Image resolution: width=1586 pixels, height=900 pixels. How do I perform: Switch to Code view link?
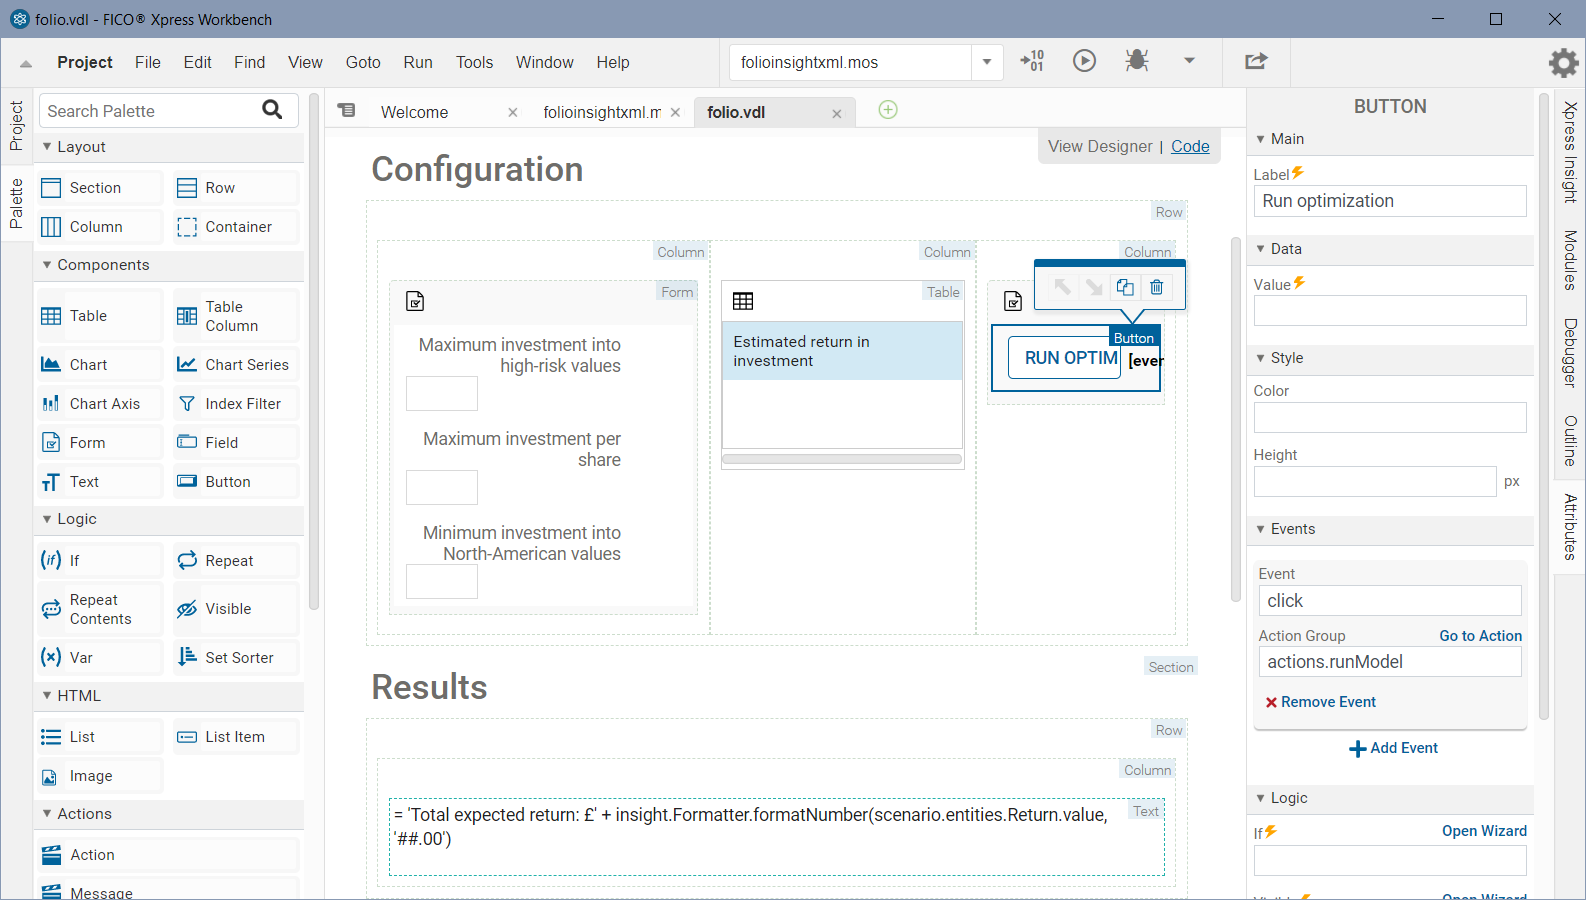1190,146
